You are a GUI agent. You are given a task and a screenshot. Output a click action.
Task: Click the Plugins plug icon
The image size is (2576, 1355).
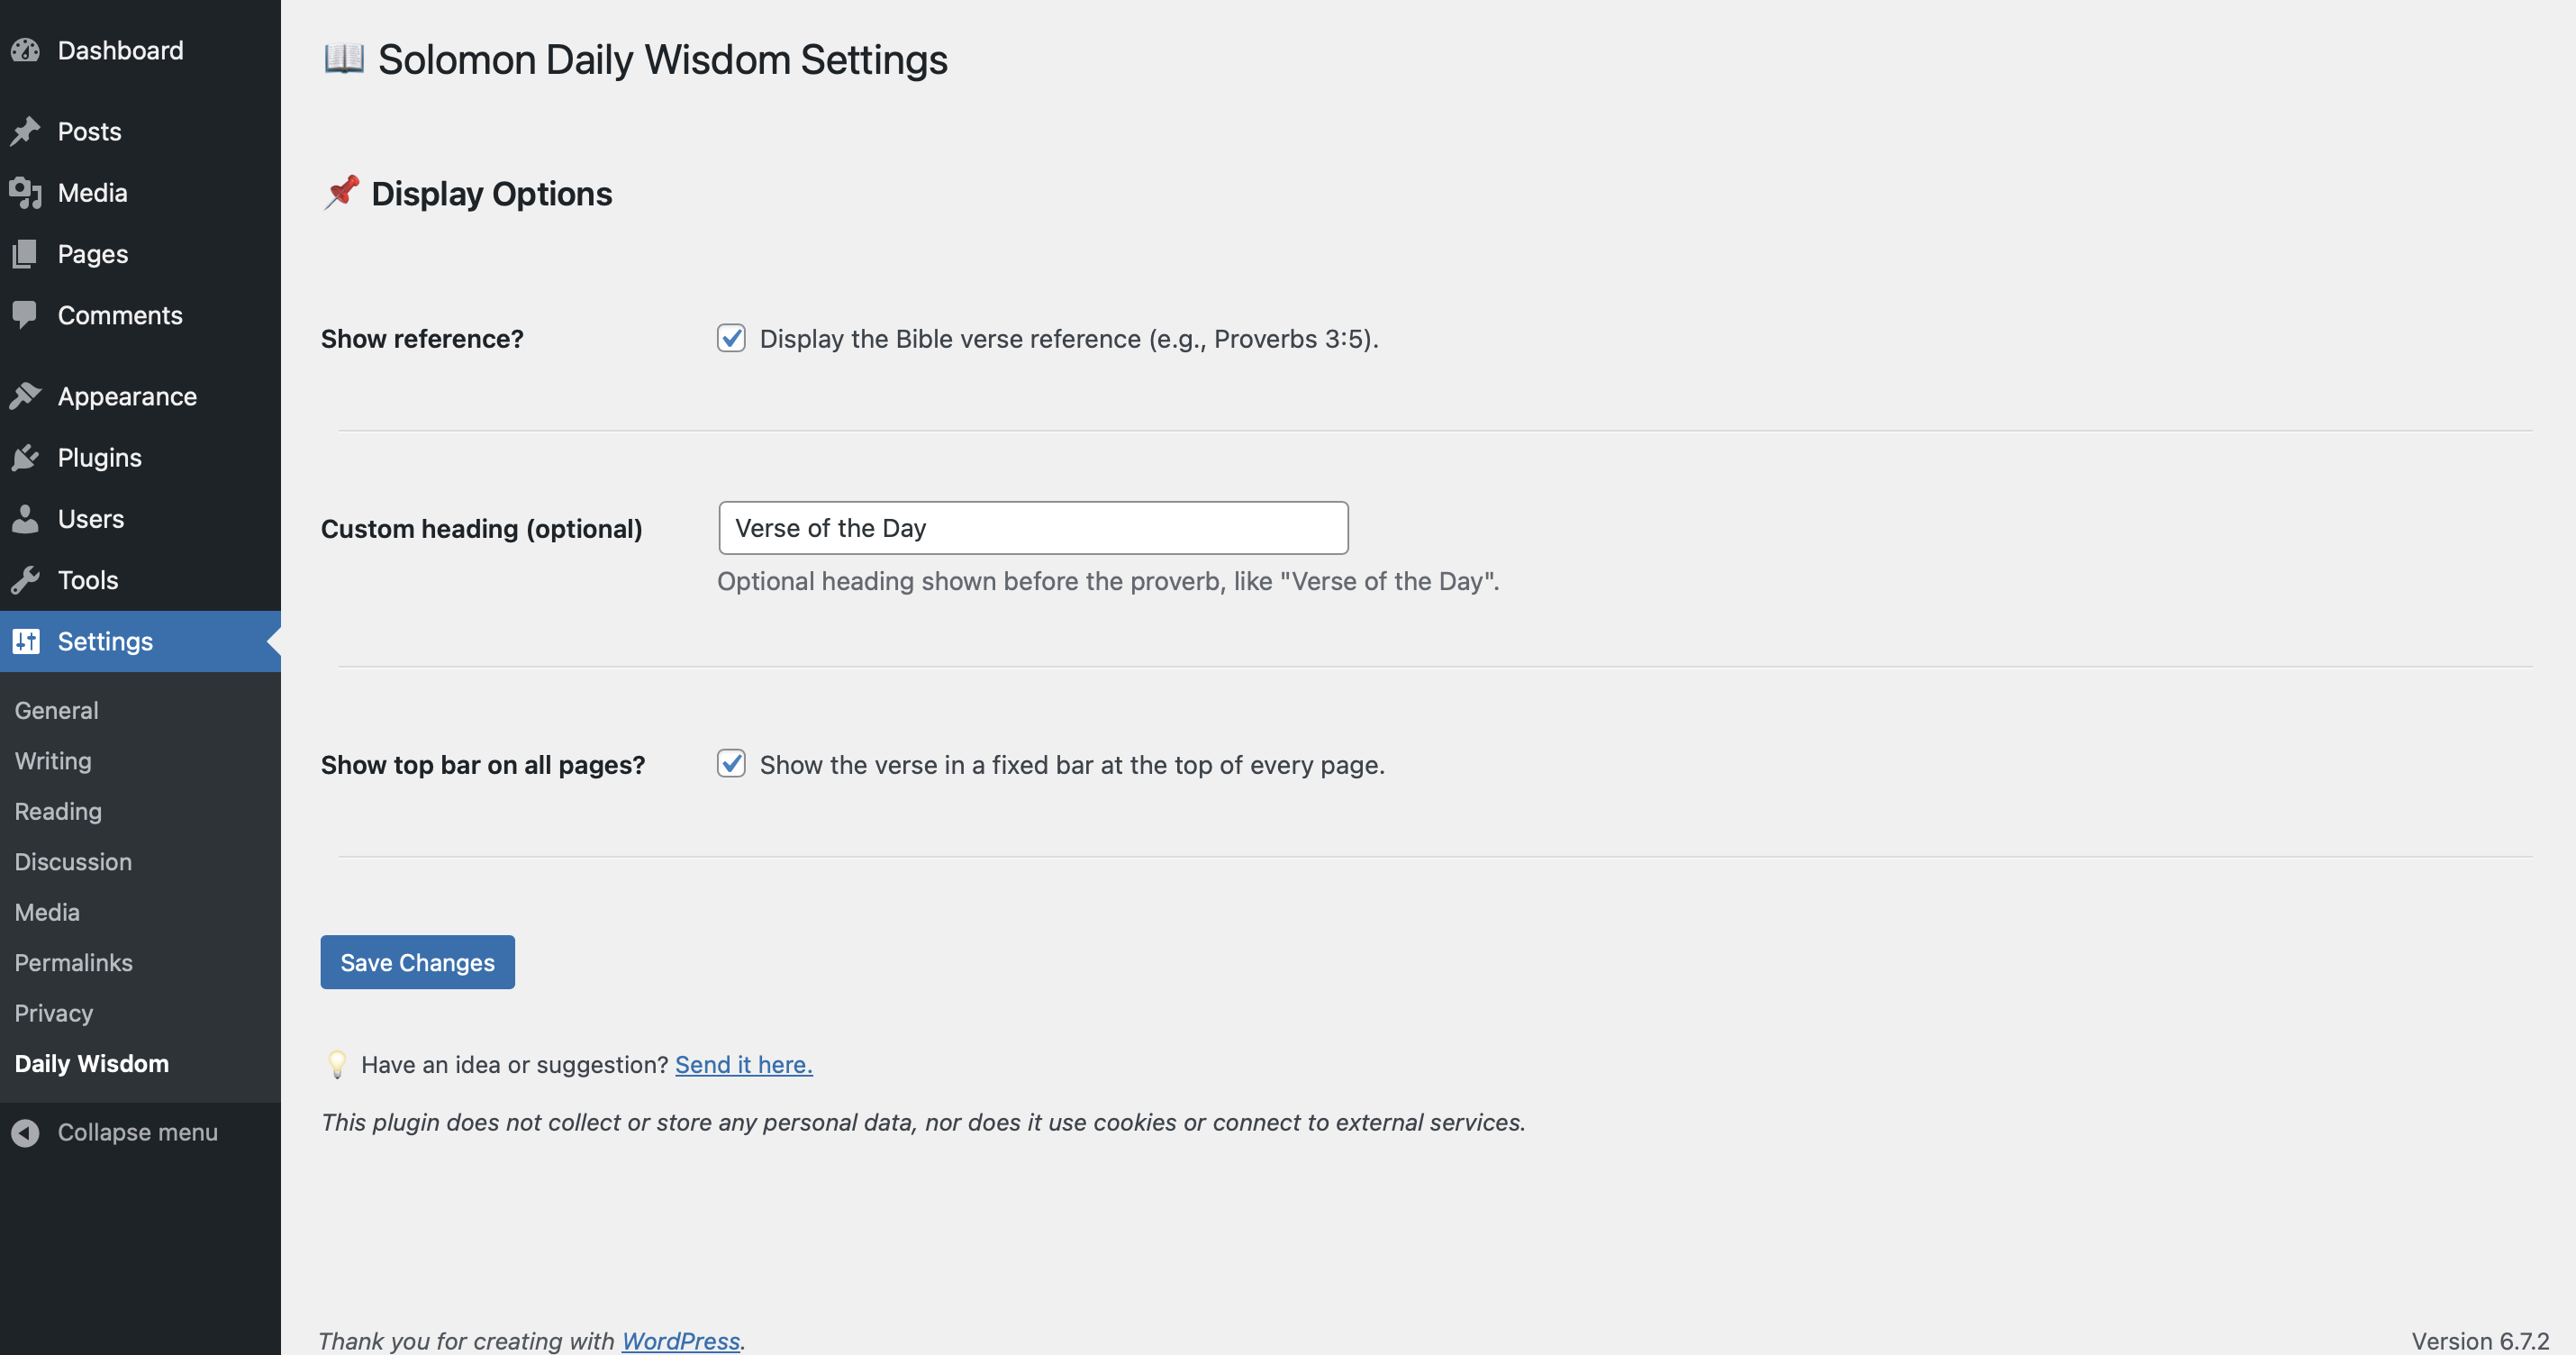[25, 458]
